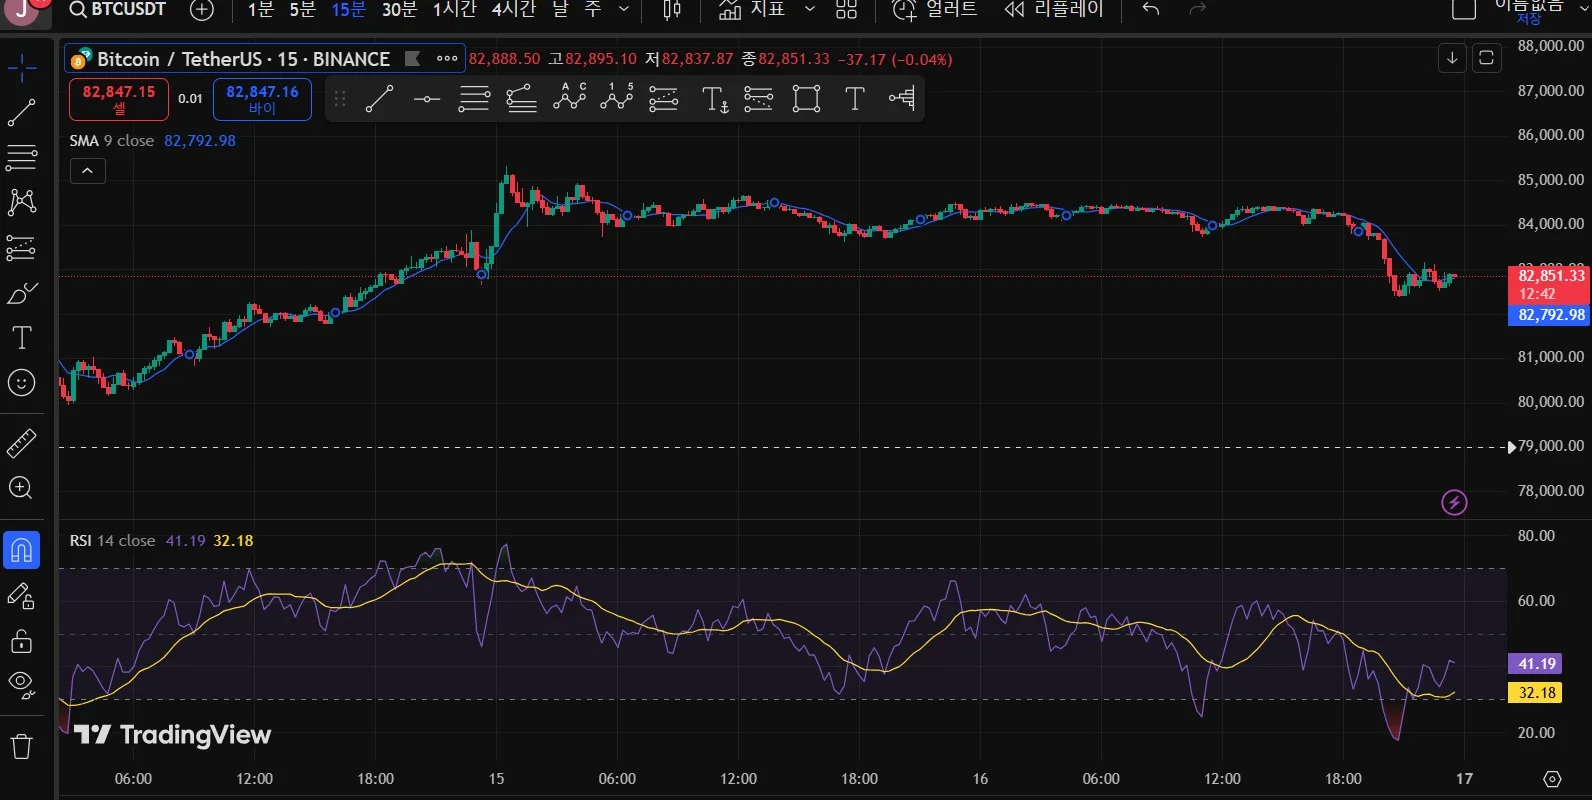Toggle chart fullscreen view button
This screenshot has height=800, width=1592.
(1487, 58)
